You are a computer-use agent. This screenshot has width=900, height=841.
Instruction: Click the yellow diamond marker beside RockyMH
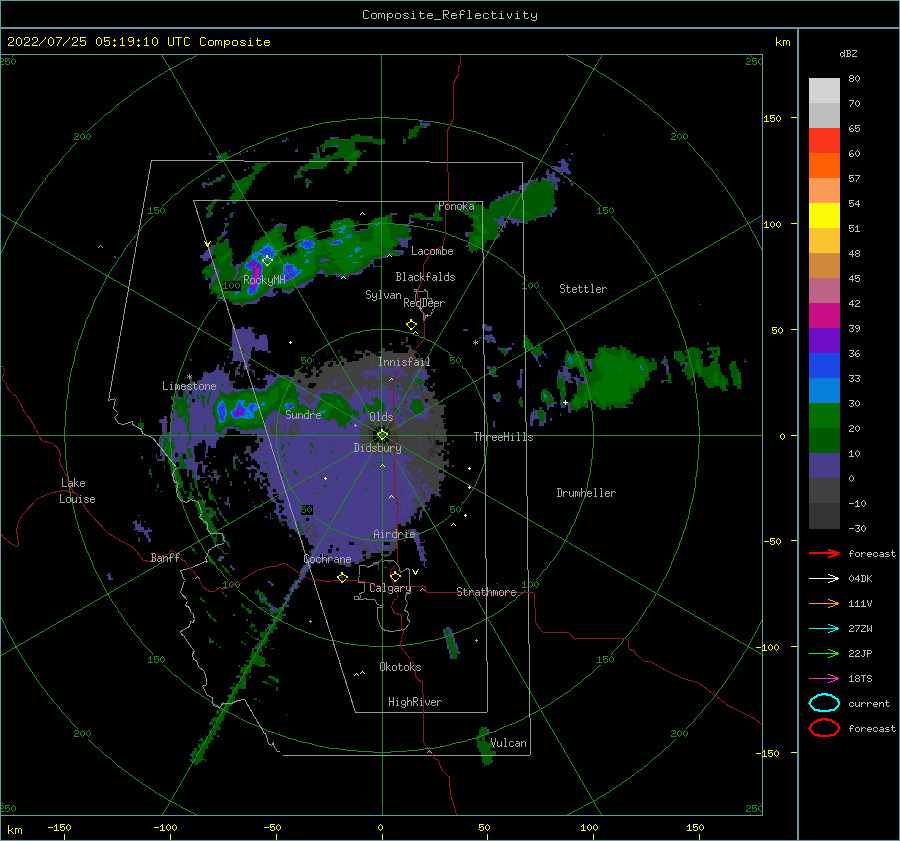coord(267,260)
